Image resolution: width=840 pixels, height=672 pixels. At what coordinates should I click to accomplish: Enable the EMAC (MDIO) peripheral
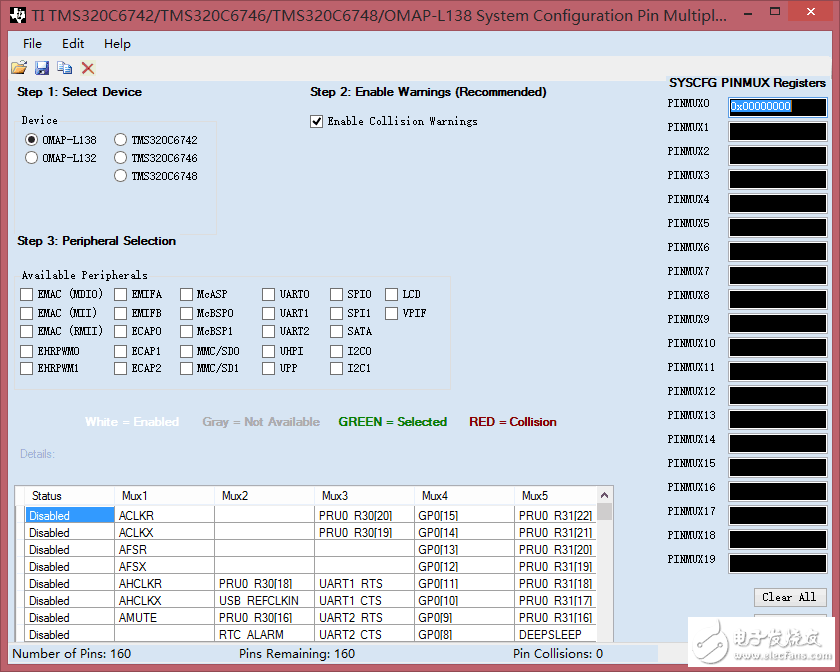(x=26, y=294)
